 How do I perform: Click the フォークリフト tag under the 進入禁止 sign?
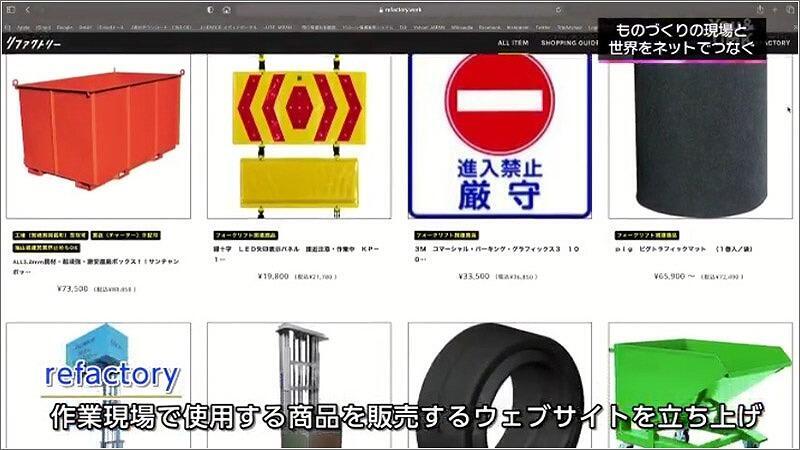[446, 235]
